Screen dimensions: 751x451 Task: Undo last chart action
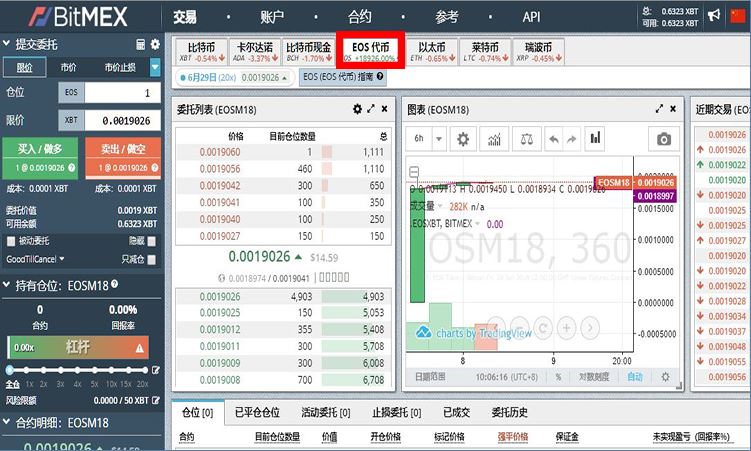pyautogui.click(x=554, y=139)
